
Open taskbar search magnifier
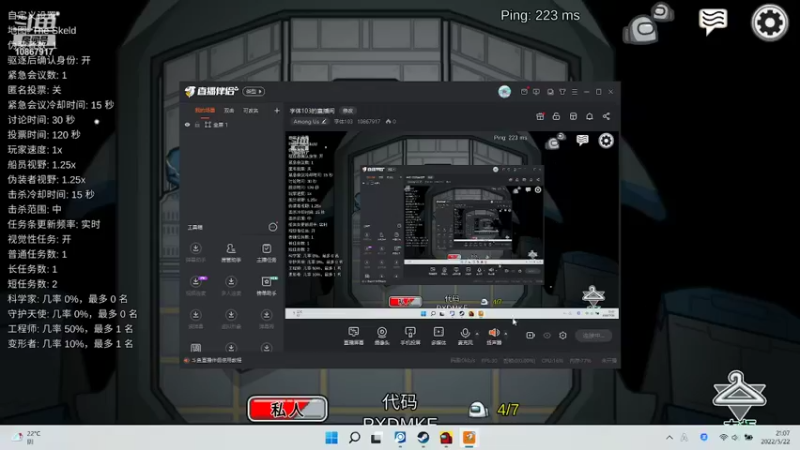click(x=354, y=438)
